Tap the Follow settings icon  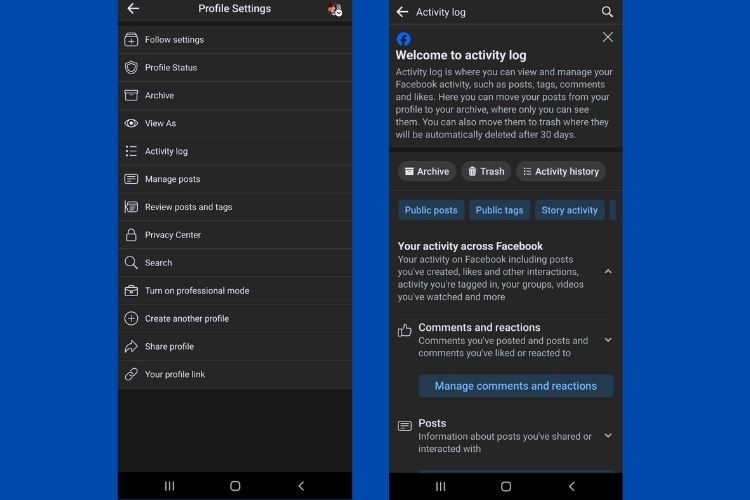(131, 40)
